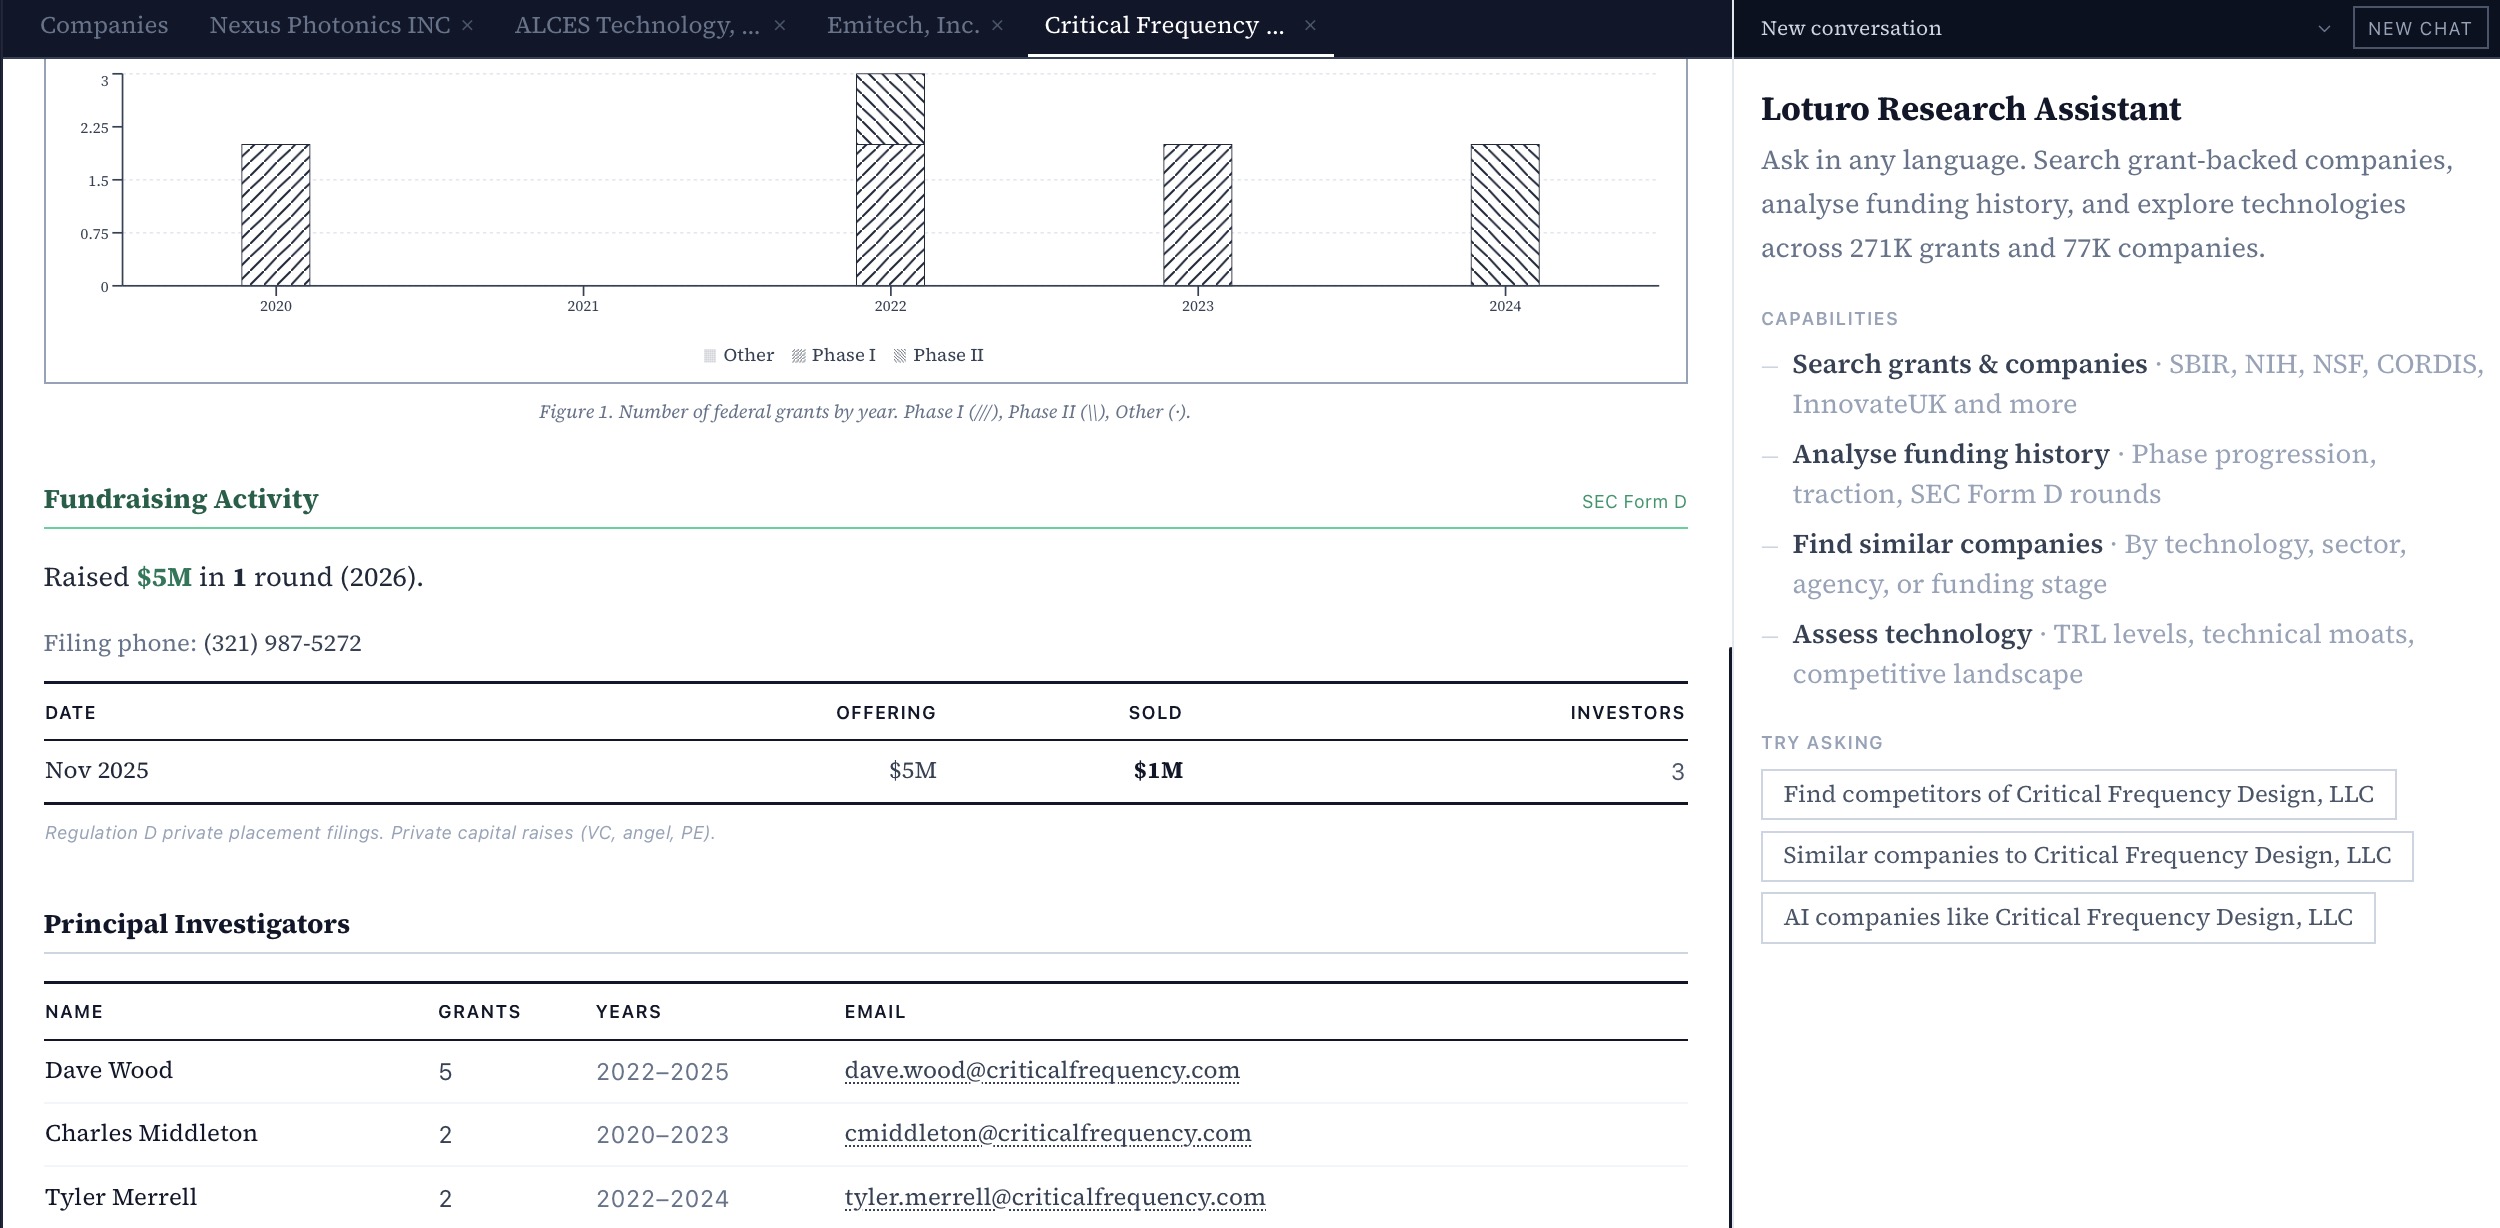The image size is (2500, 1228).
Task: Click Analyse funding history capability
Action: pyautogui.click(x=1950, y=454)
